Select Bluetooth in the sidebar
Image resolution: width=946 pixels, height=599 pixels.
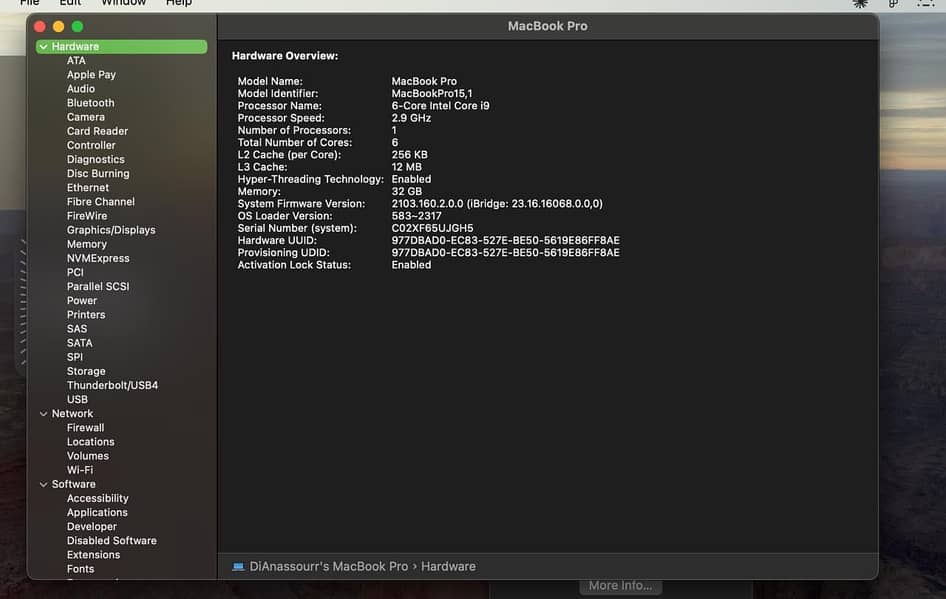(x=90, y=103)
